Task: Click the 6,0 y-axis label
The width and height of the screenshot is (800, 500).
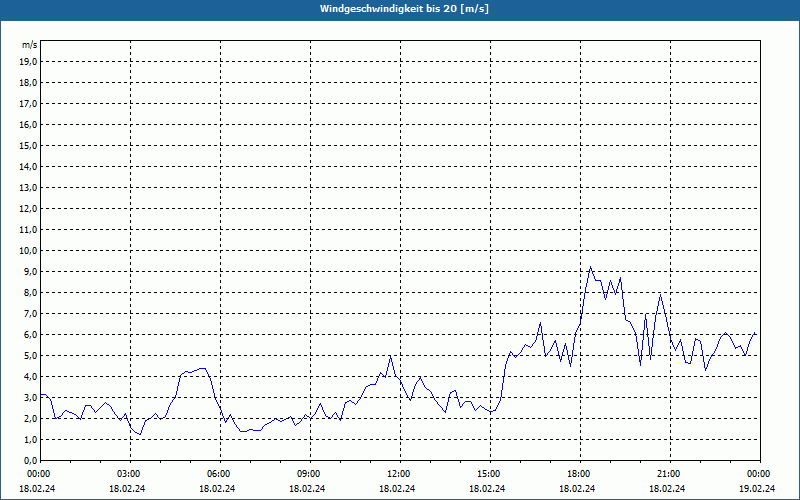Action: click(30, 335)
